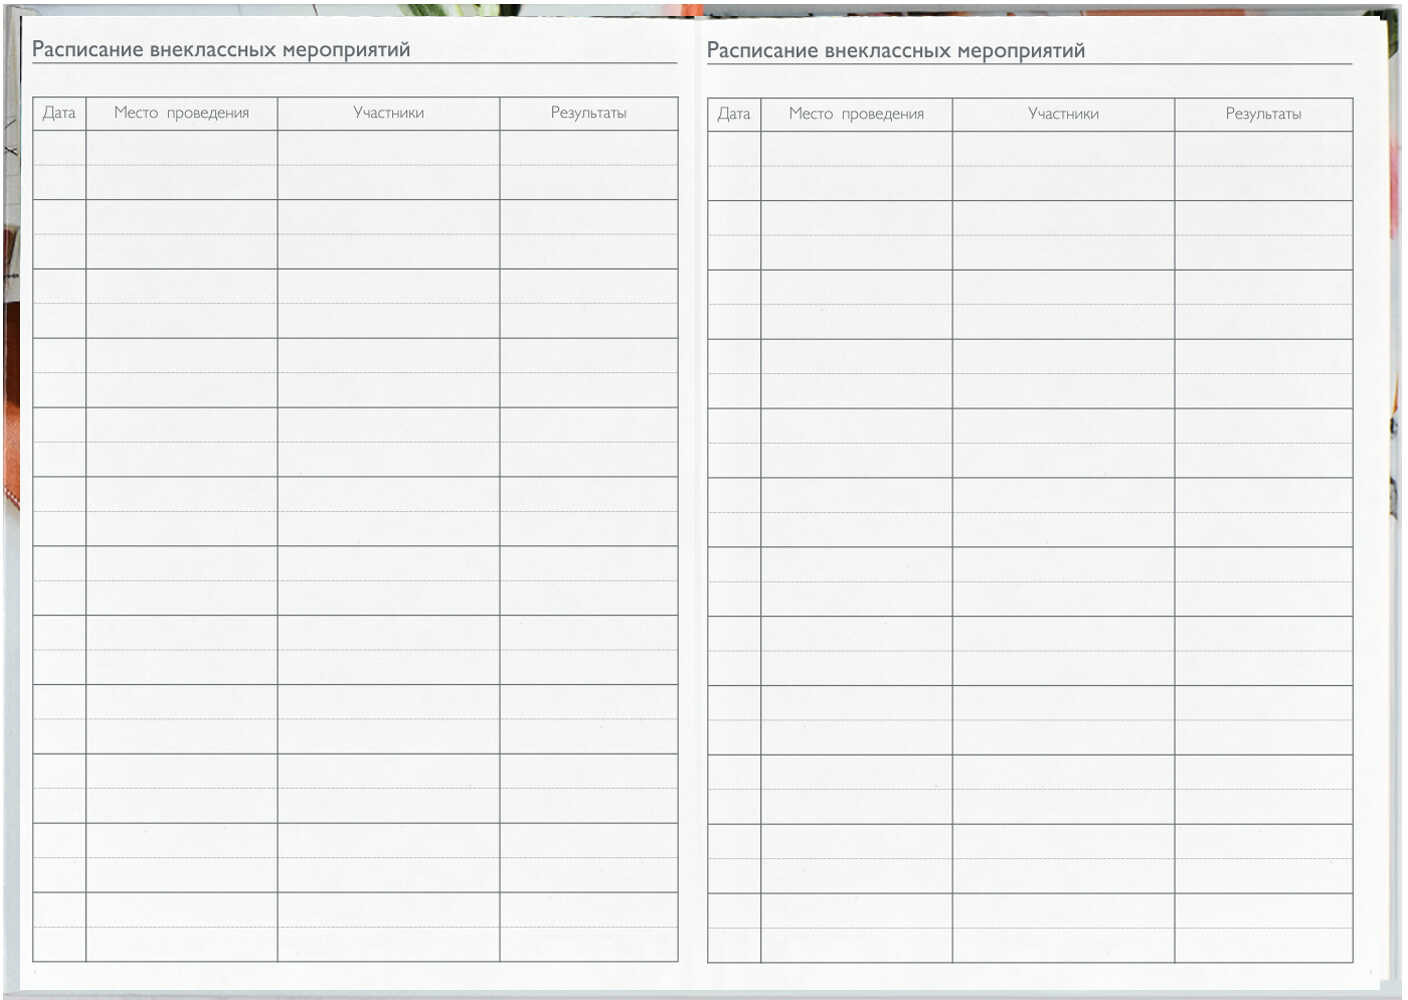Select the 'Дата' header on left page
This screenshot has width=1408, height=1000.
tap(59, 113)
